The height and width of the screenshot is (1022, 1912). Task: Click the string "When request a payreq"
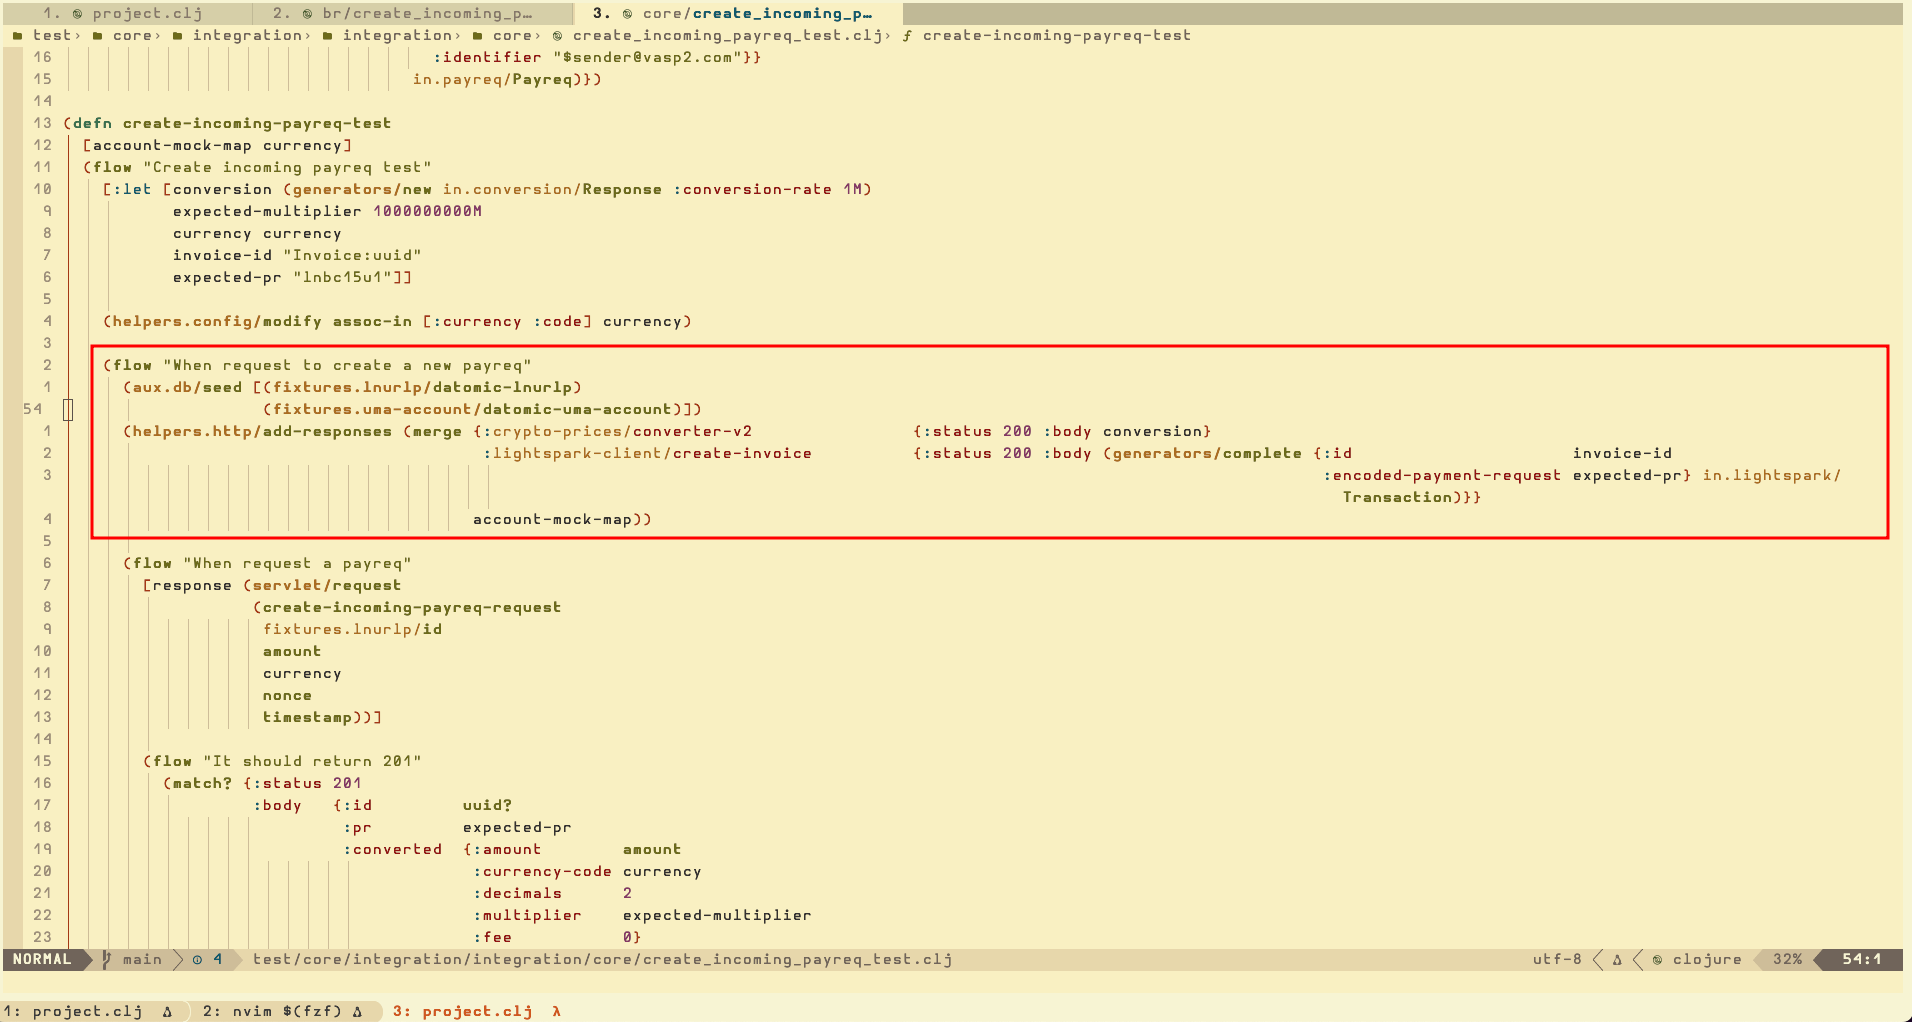point(297,564)
